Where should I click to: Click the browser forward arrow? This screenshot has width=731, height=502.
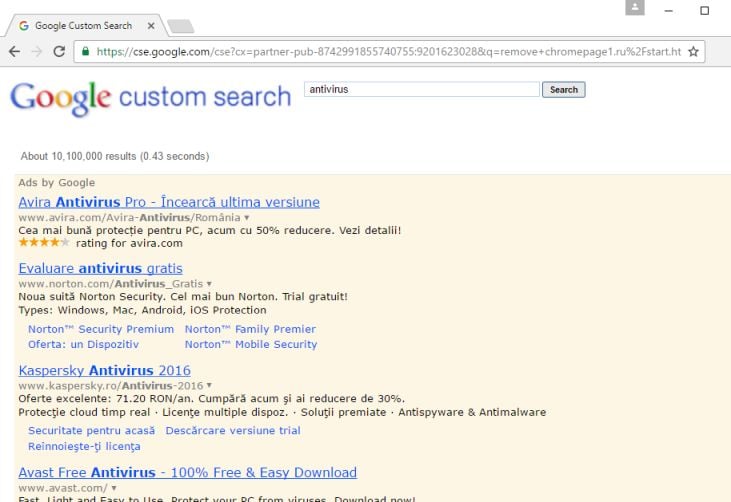tap(36, 51)
